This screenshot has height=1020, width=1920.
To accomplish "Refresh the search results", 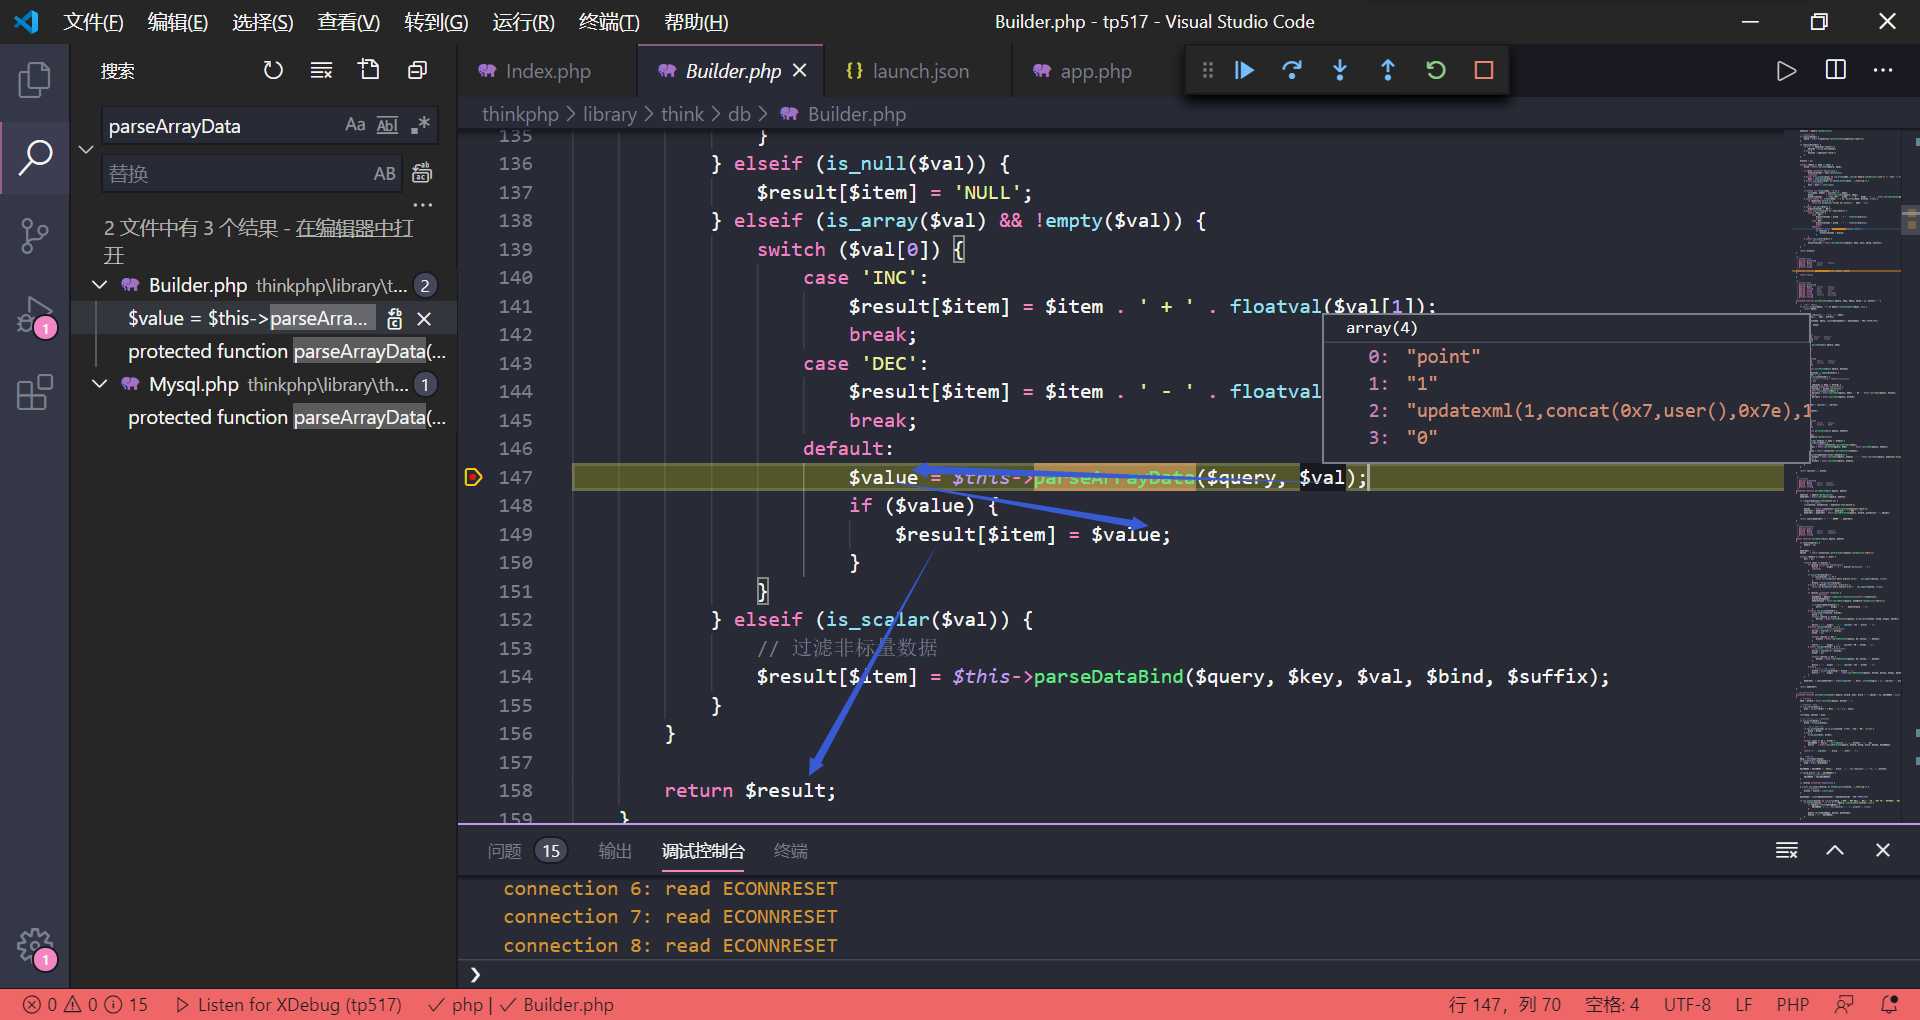I will tap(273, 70).
